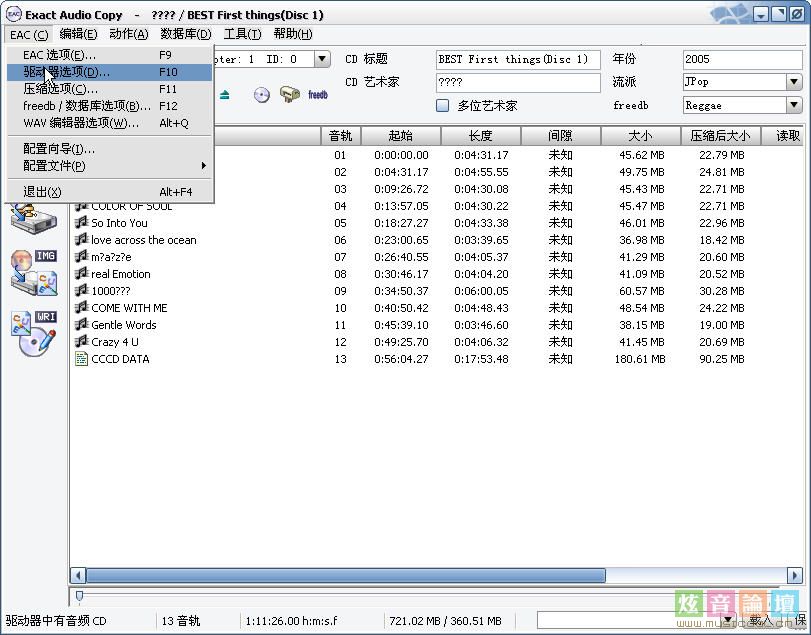Image resolution: width=811 pixels, height=635 pixels.
Task: Click the CD 标题 input field
Action: coord(518,59)
